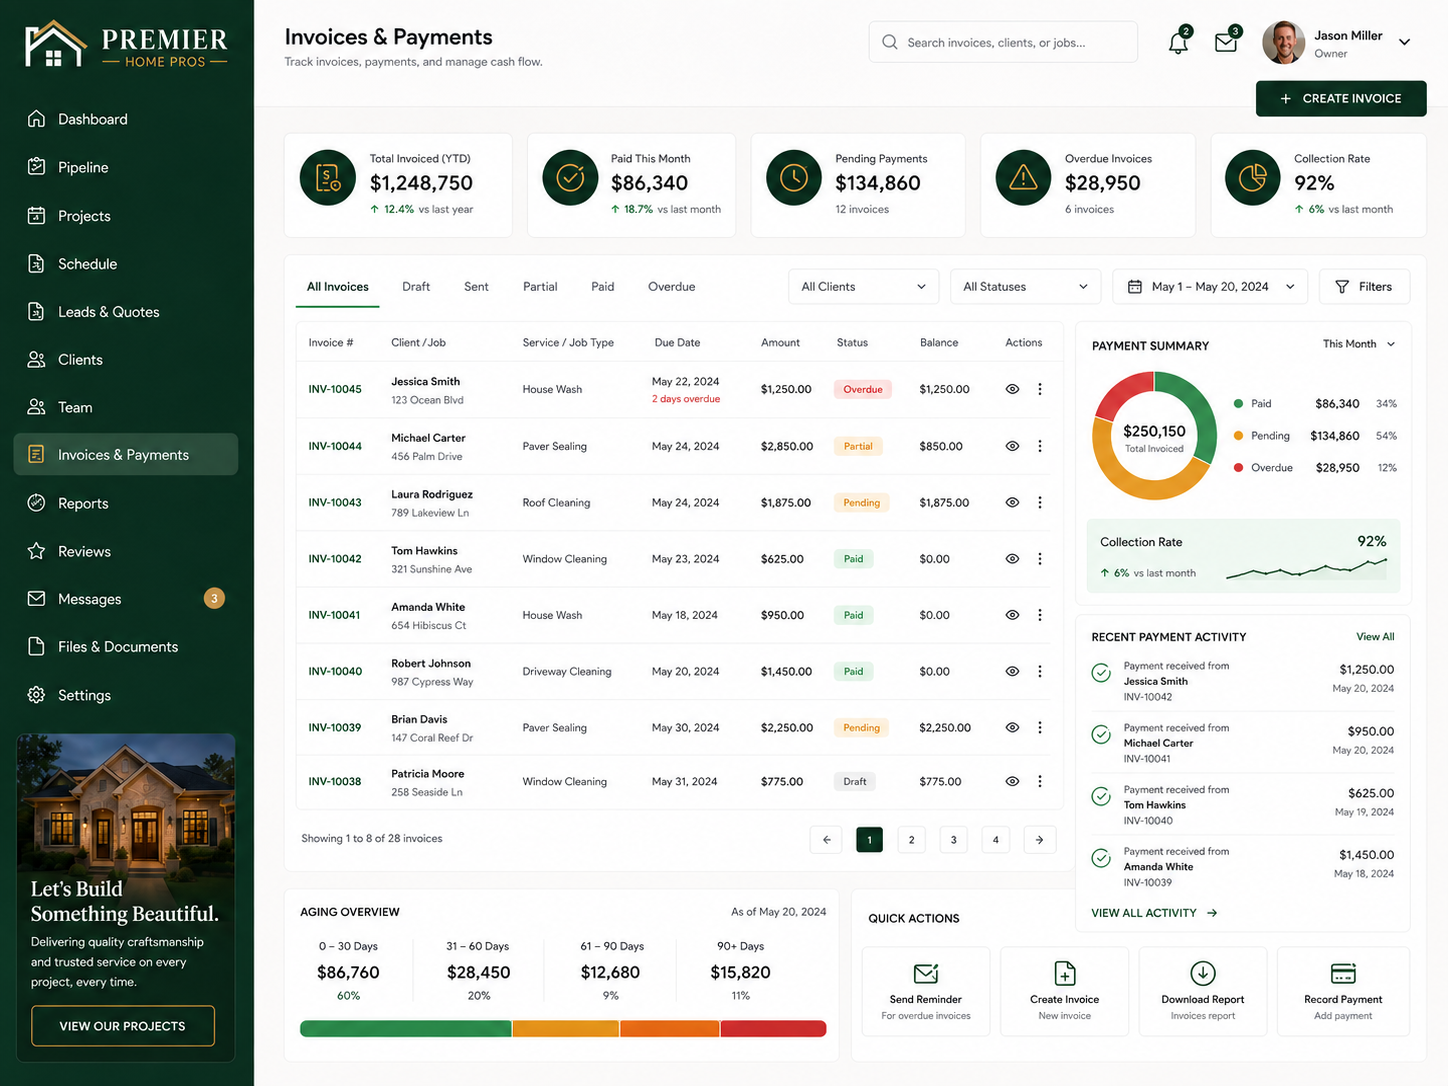Click Jessica Smith payment check icon

[x=1101, y=673]
